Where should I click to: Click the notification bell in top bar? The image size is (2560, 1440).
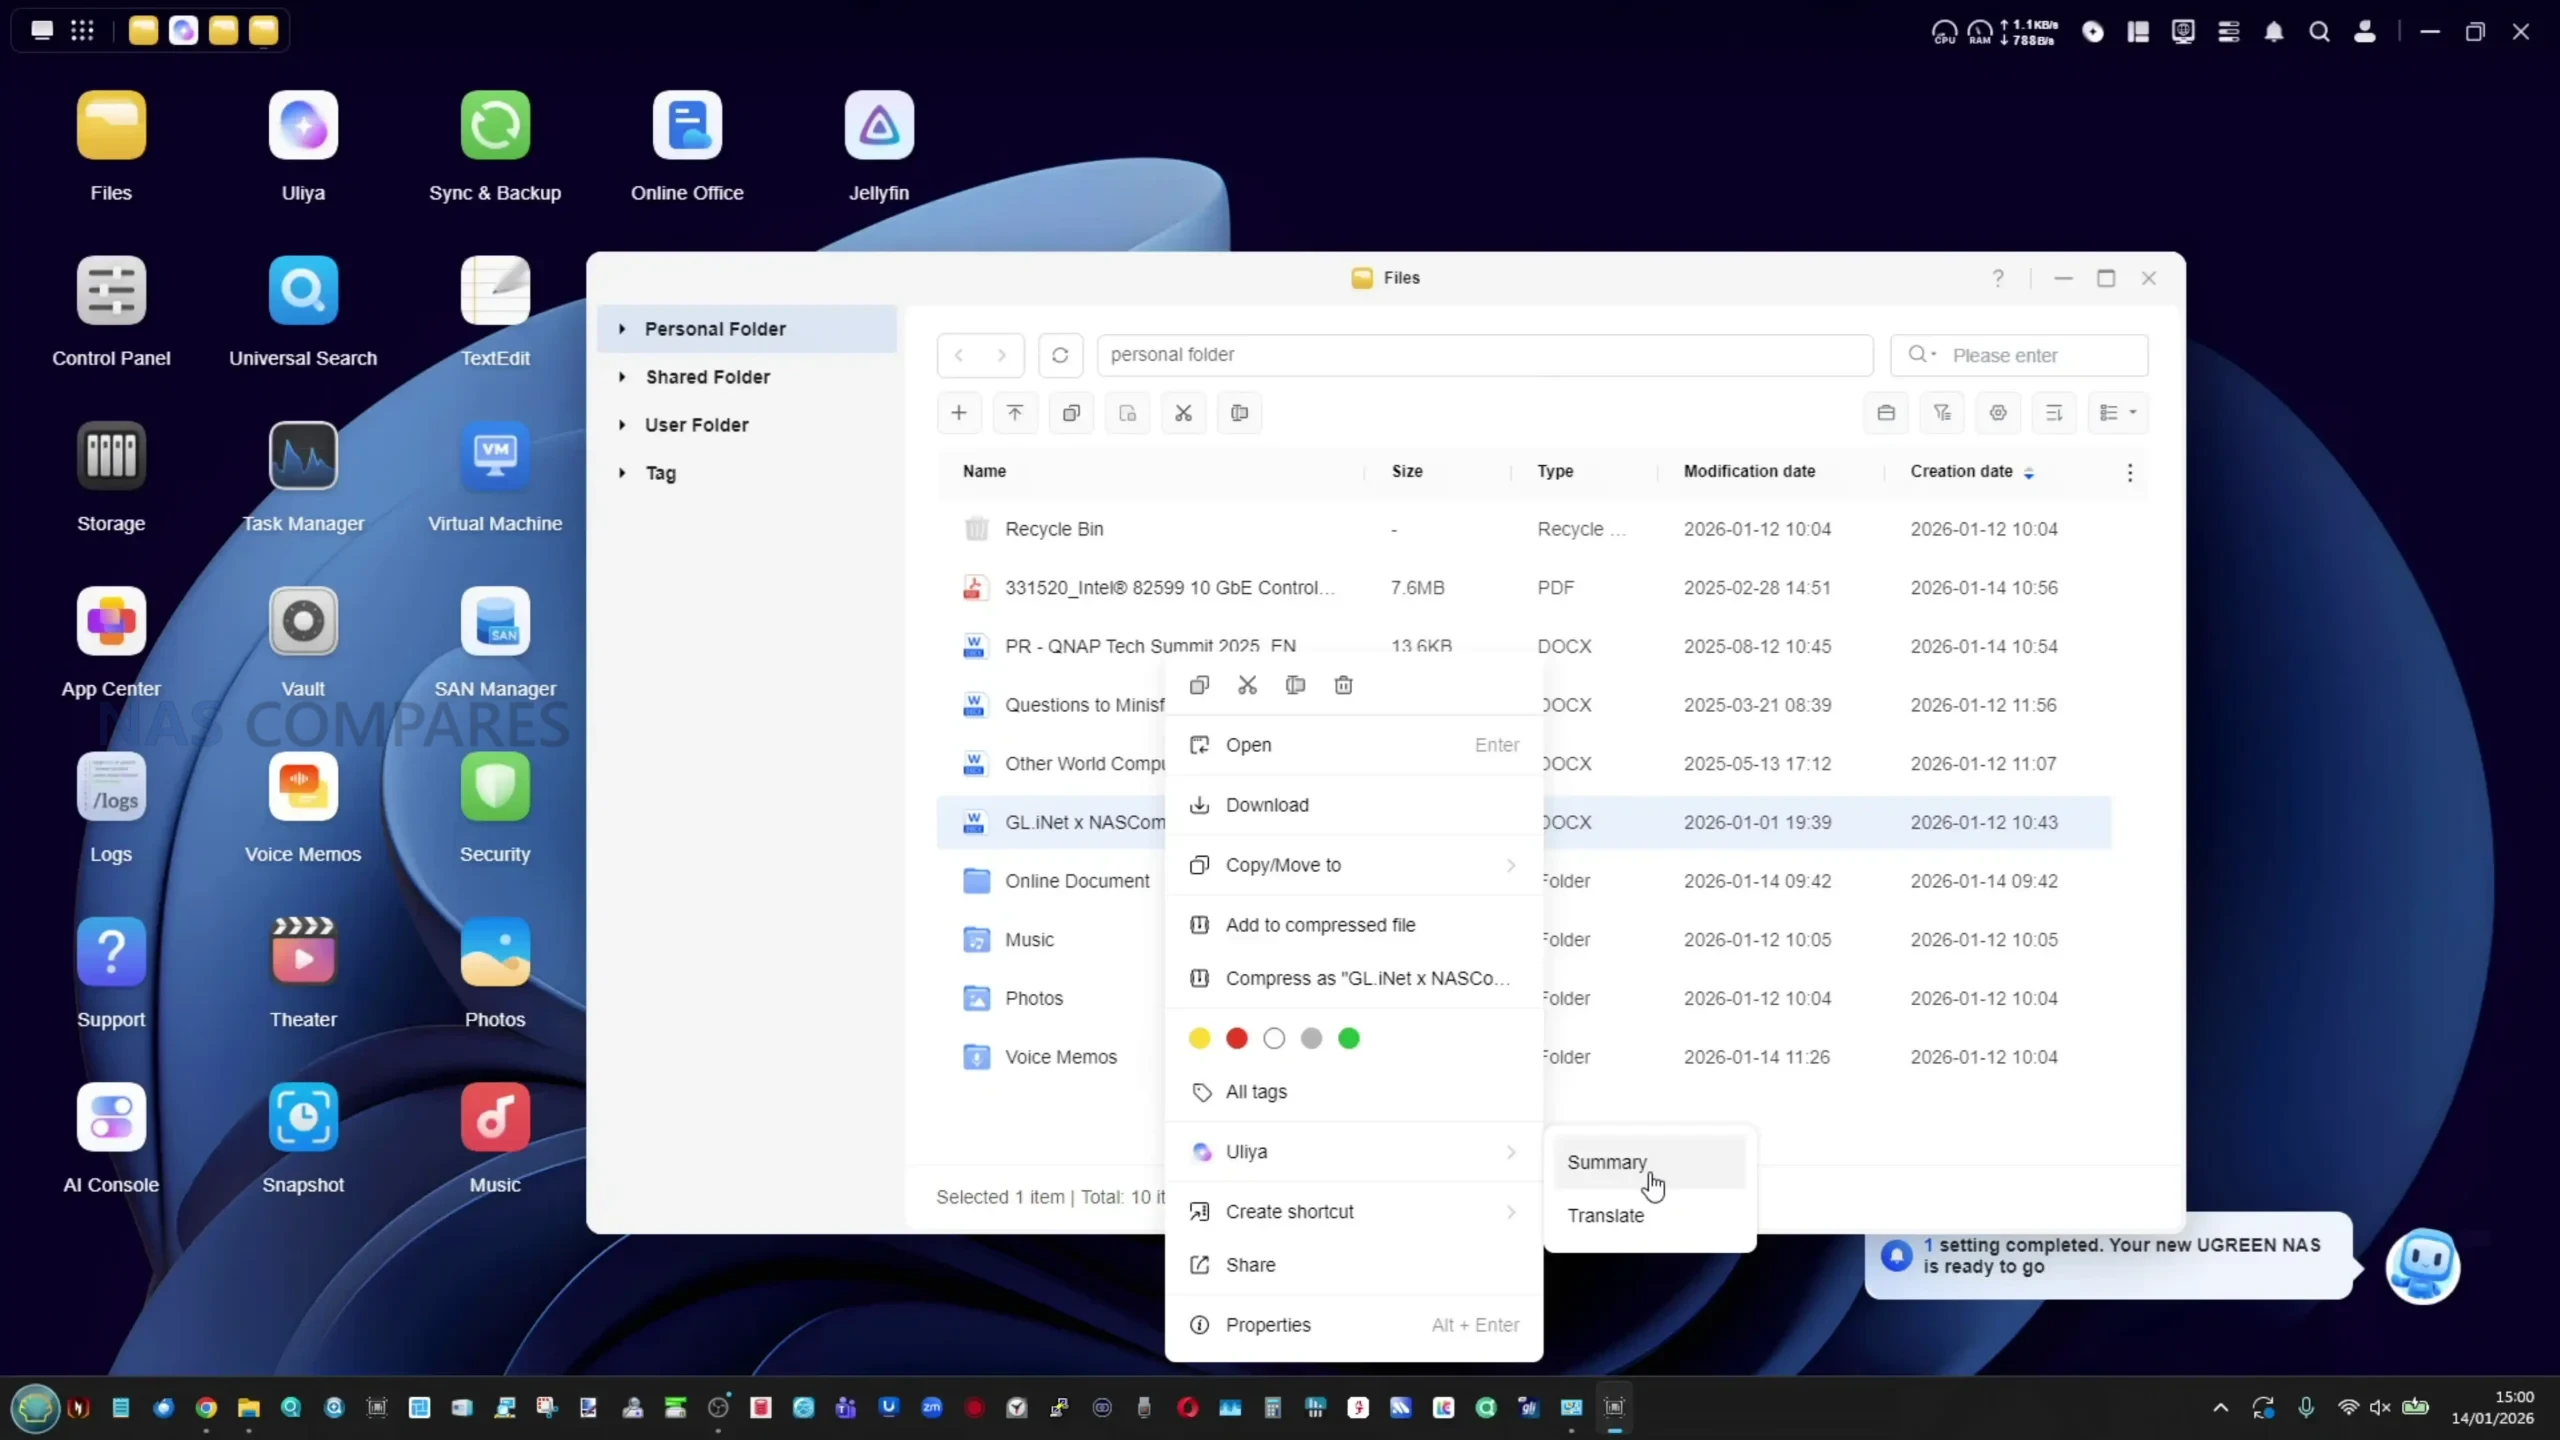tap(2274, 32)
